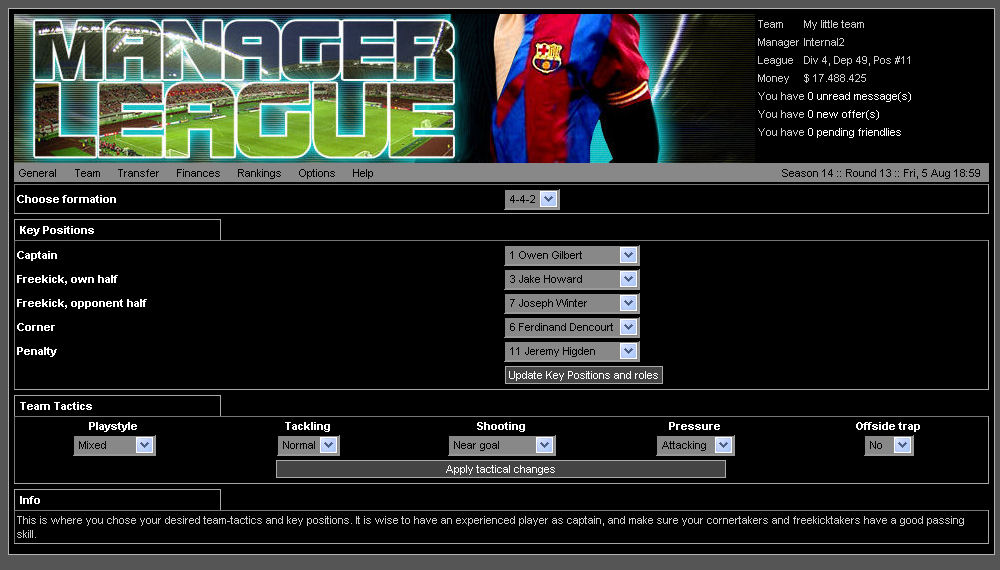The height and width of the screenshot is (570, 1000).
Task: Click the Penalty label
Action: 36,351
